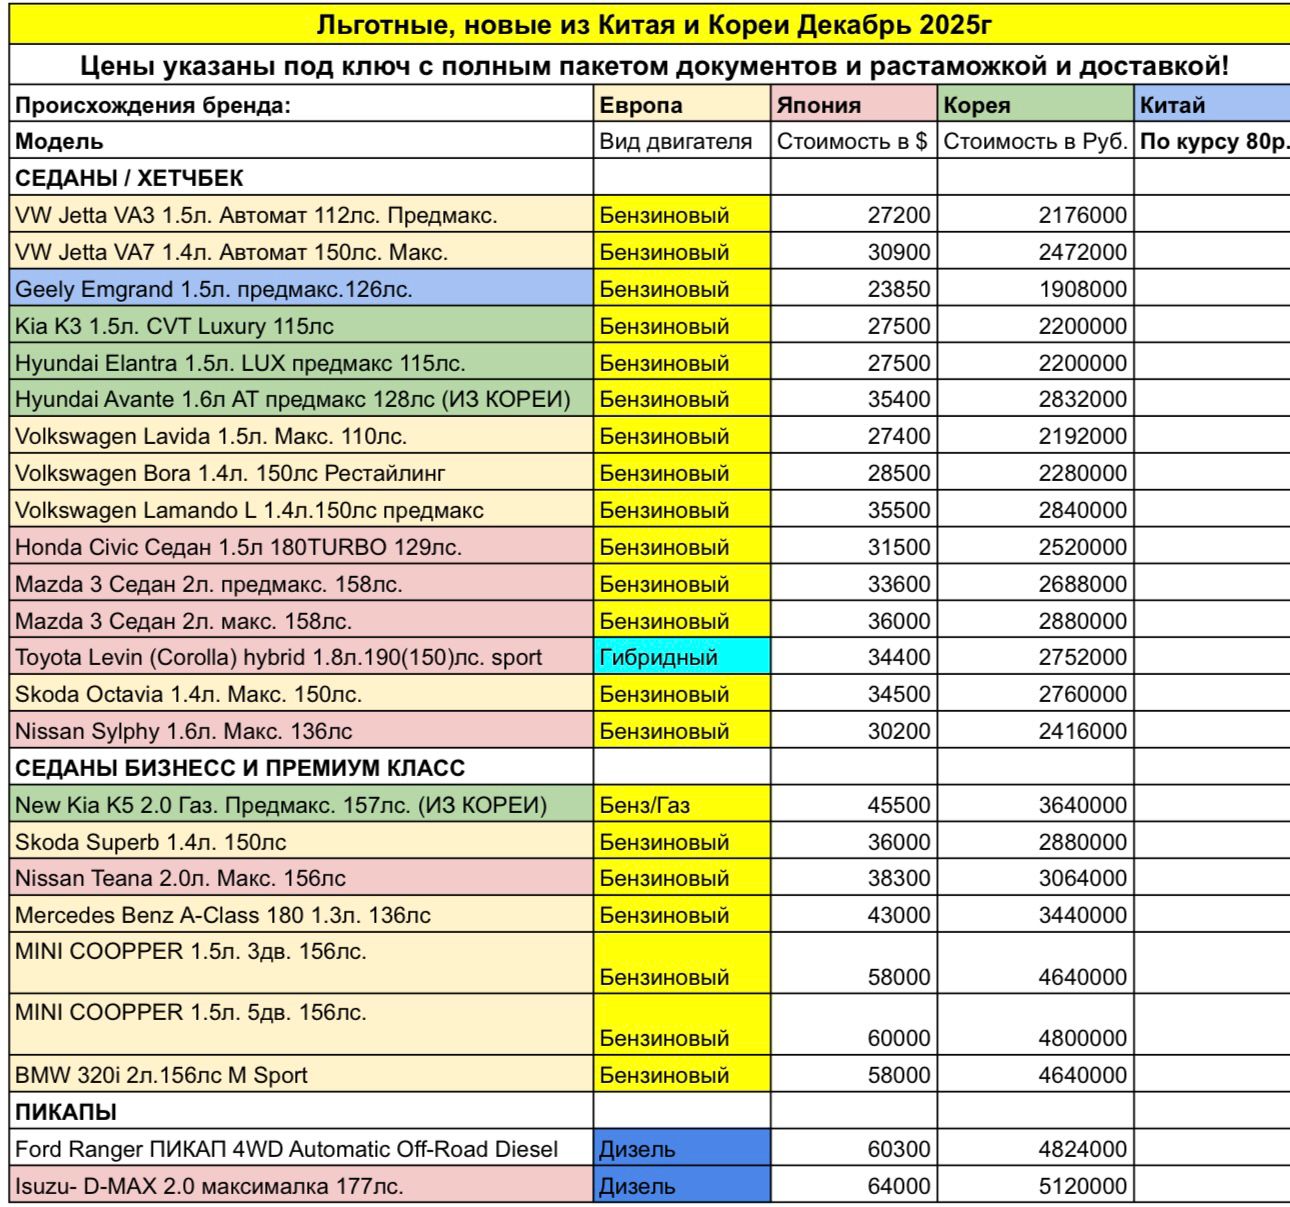Click the Стоимость в $ column header

tap(853, 142)
